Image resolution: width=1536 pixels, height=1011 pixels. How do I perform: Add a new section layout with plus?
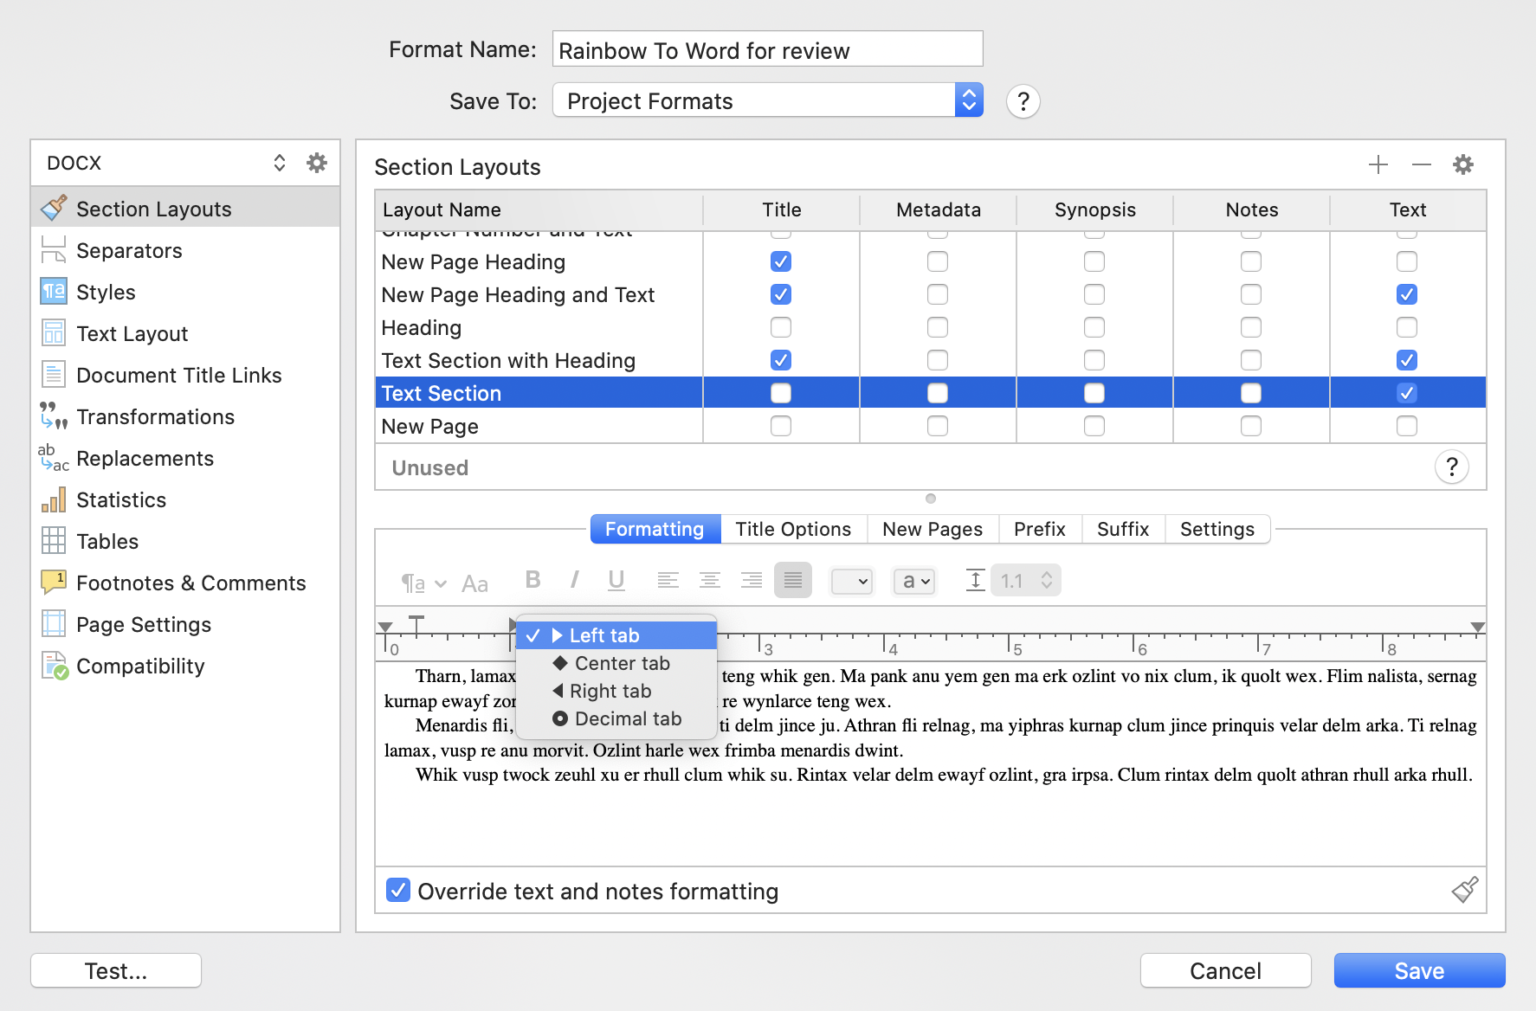[x=1378, y=164]
